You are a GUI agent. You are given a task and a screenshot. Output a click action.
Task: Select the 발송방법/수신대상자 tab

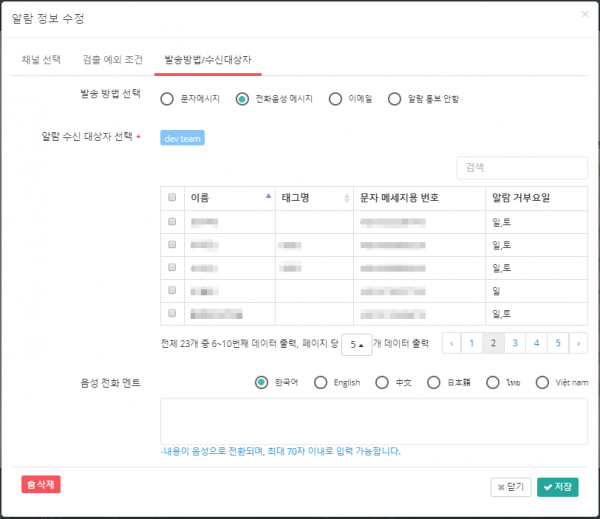coord(208,60)
